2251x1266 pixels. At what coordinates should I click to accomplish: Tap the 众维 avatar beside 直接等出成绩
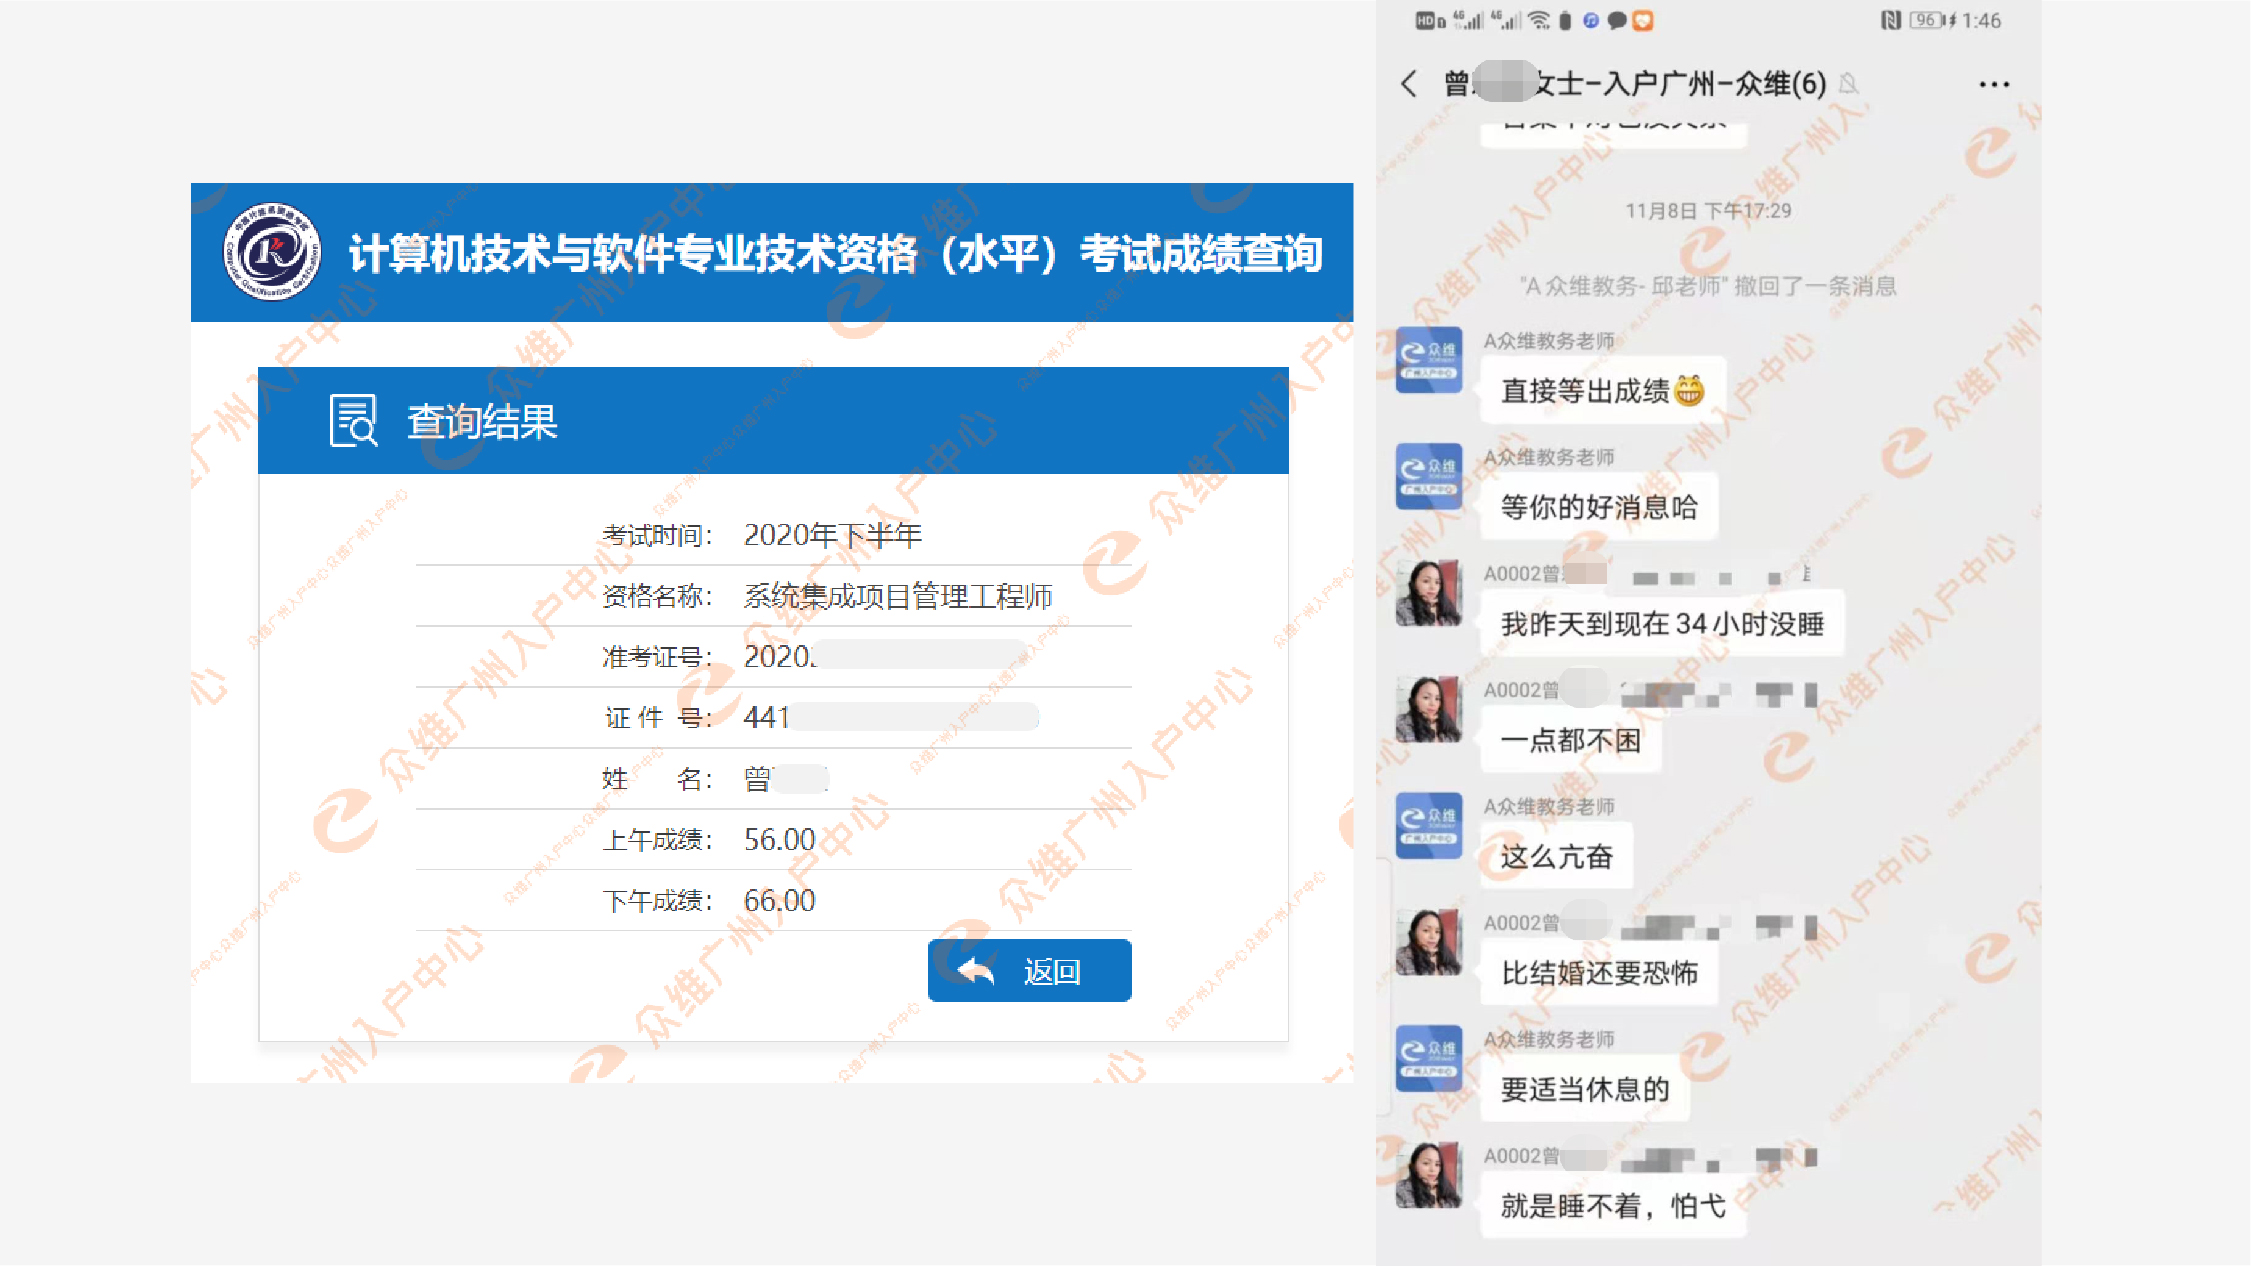tap(1429, 360)
